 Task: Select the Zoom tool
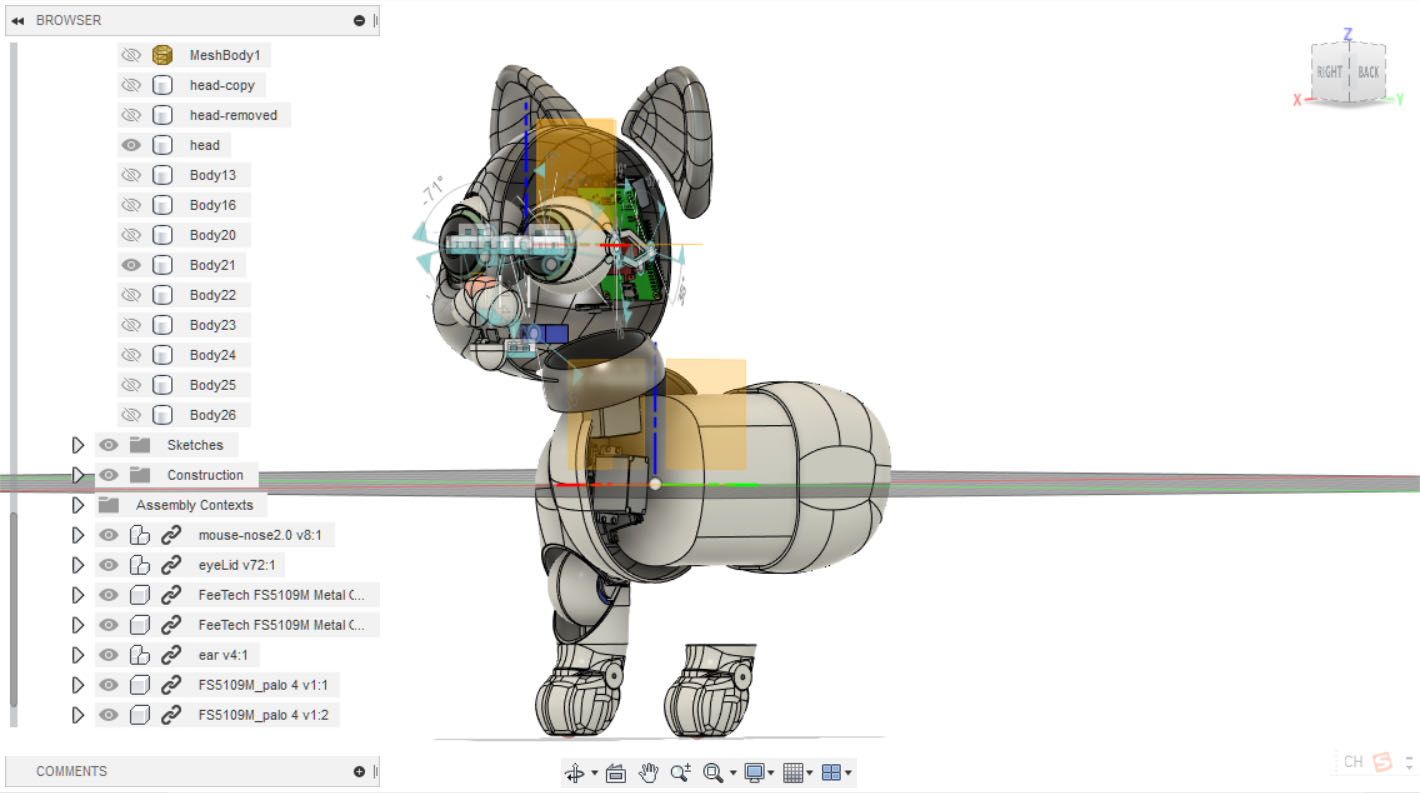click(x=681, y=772)
